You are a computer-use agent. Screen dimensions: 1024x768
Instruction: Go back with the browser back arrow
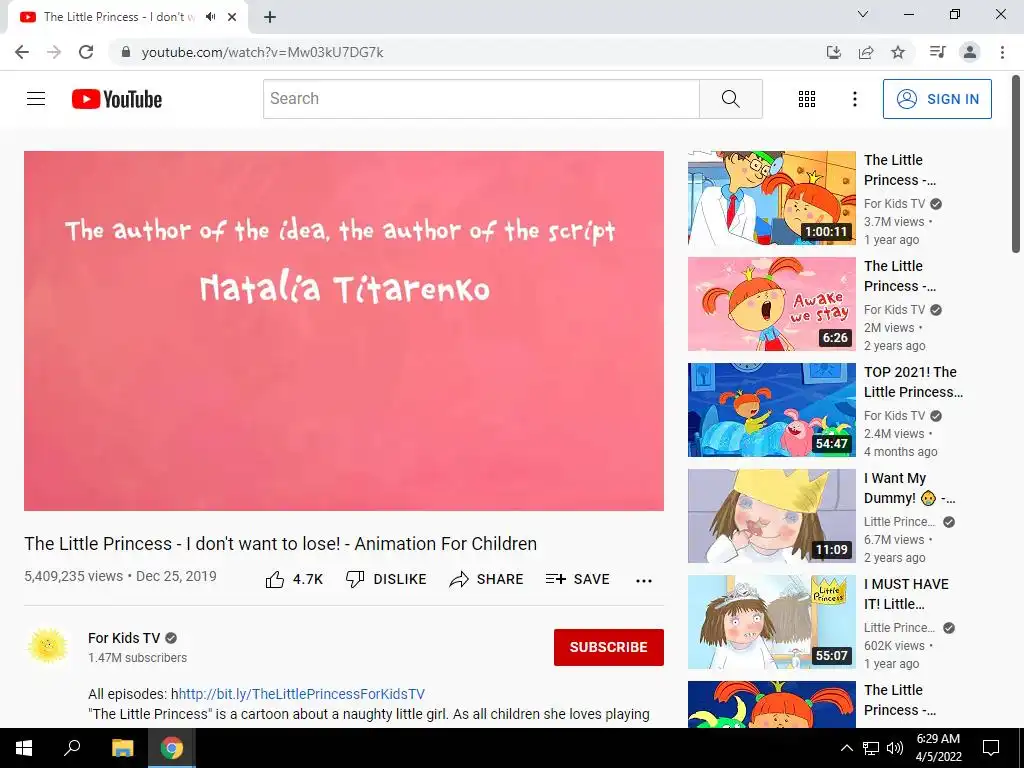22,52
